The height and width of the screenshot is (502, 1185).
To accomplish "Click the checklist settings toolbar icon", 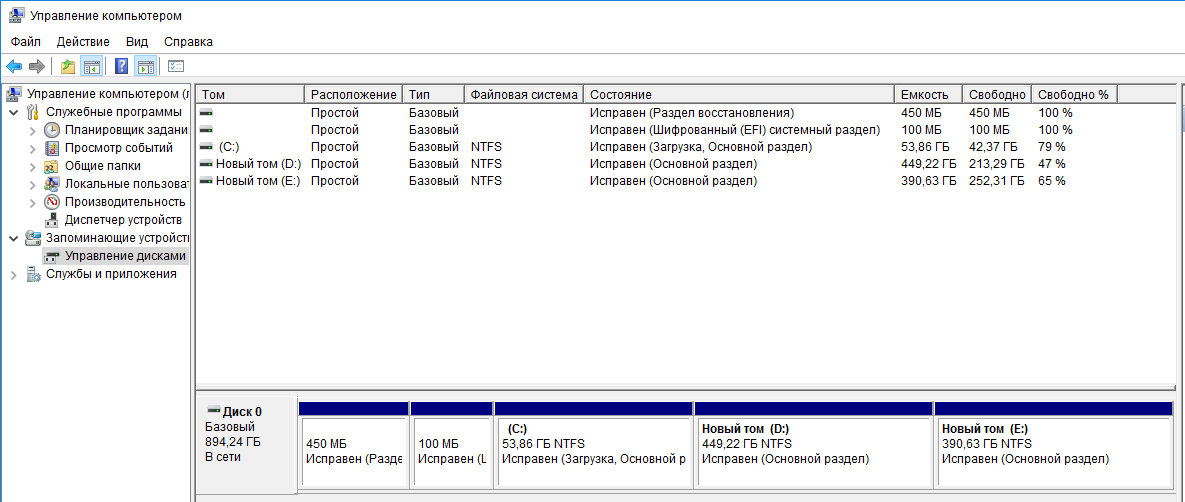I will click(176, 67).
